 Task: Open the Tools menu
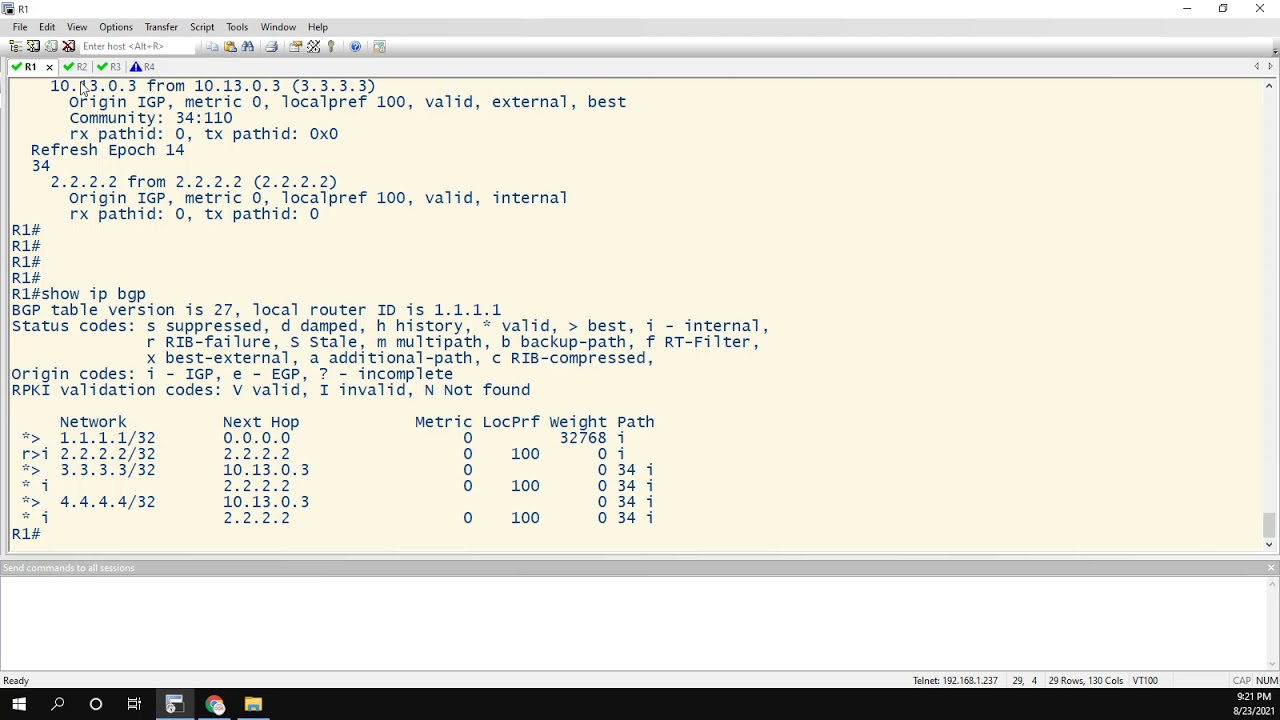tap(237, 27)
